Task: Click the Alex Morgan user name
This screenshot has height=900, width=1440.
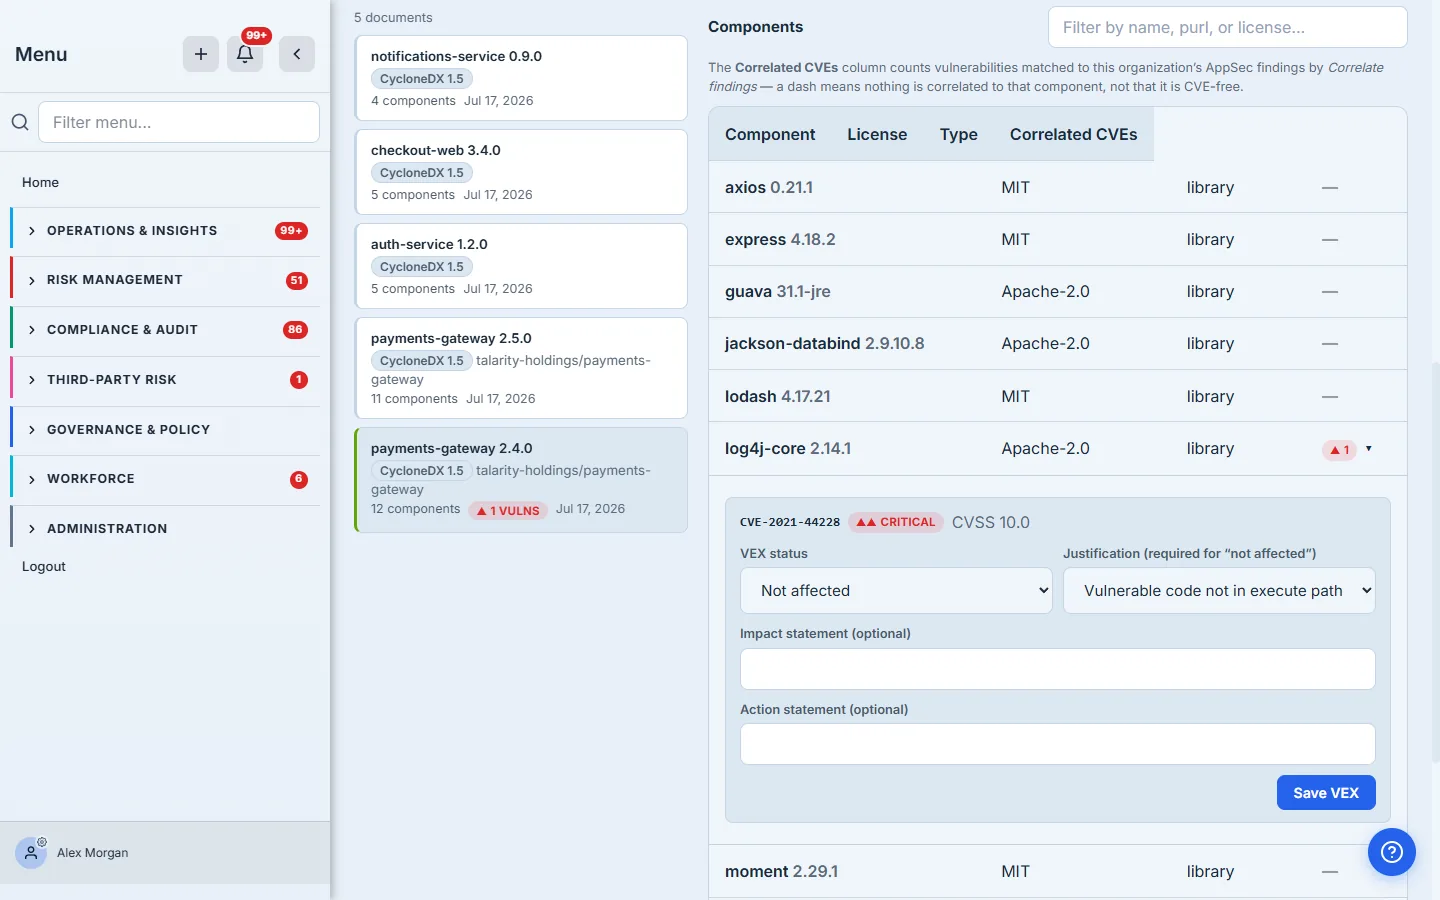Action: (x=93, y=853)
